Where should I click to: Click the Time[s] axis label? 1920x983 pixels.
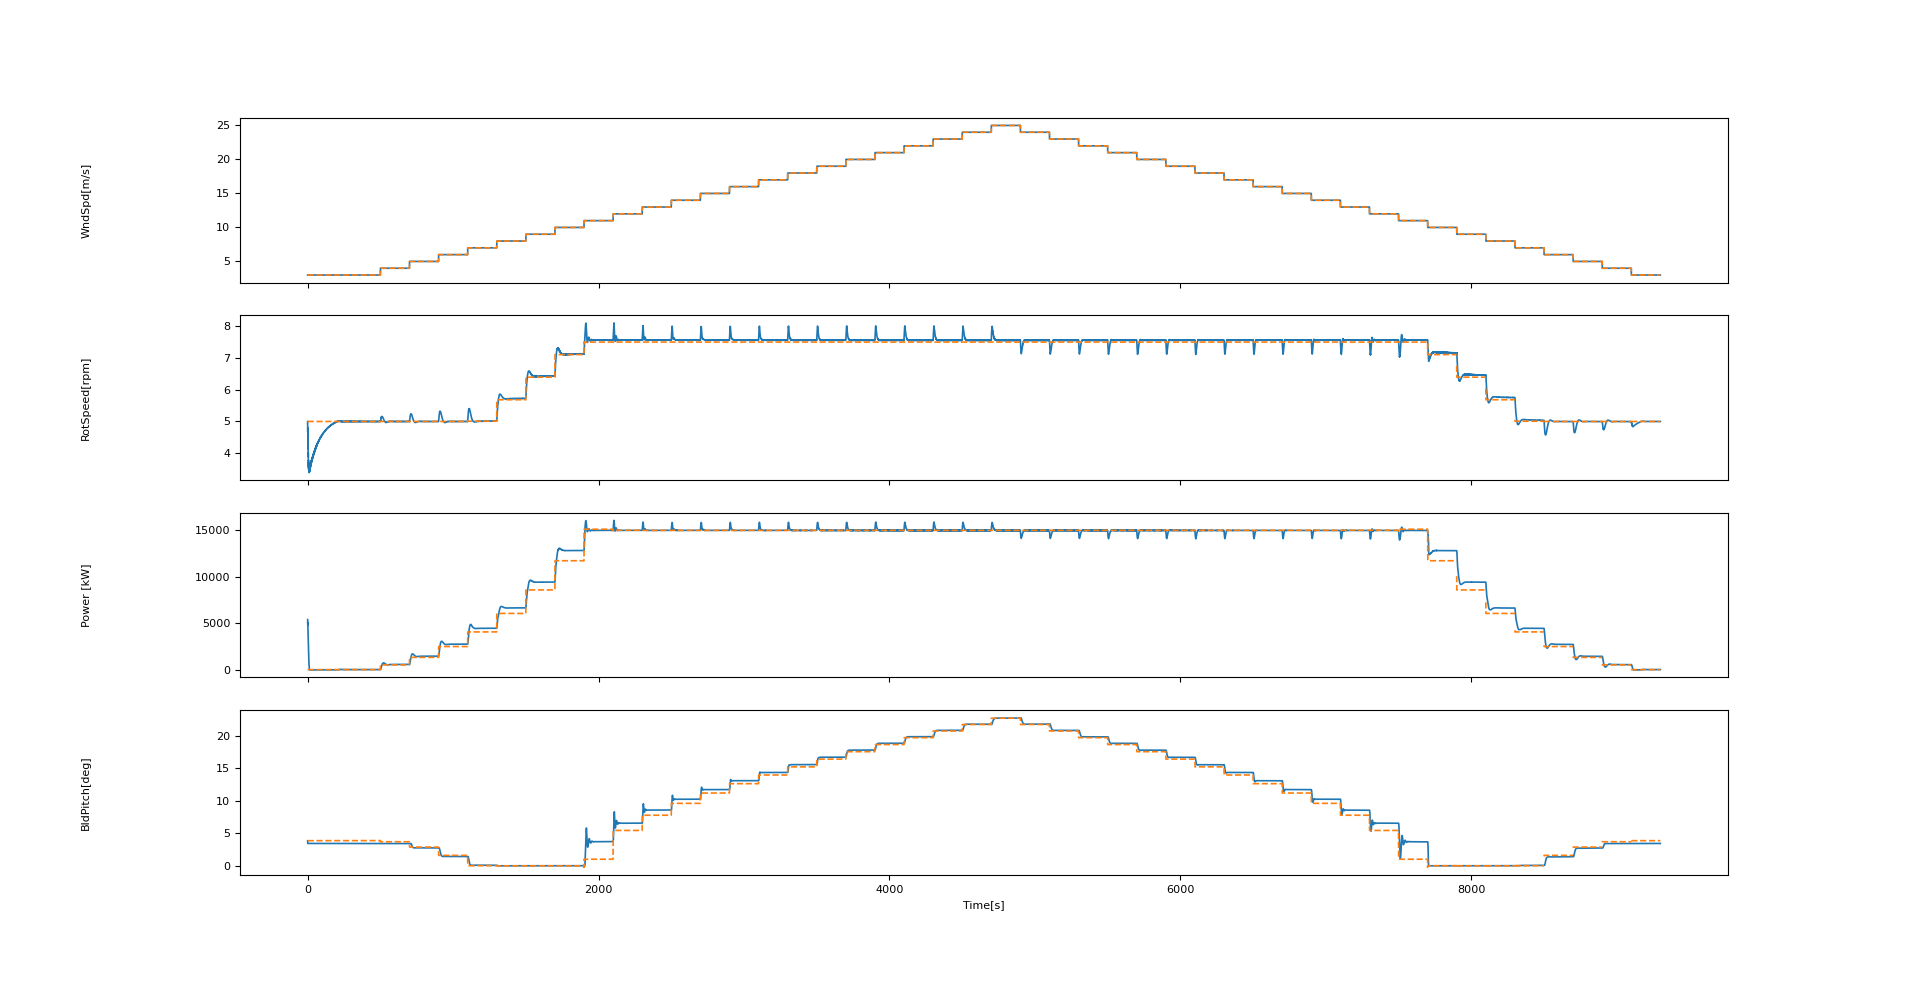983,905
